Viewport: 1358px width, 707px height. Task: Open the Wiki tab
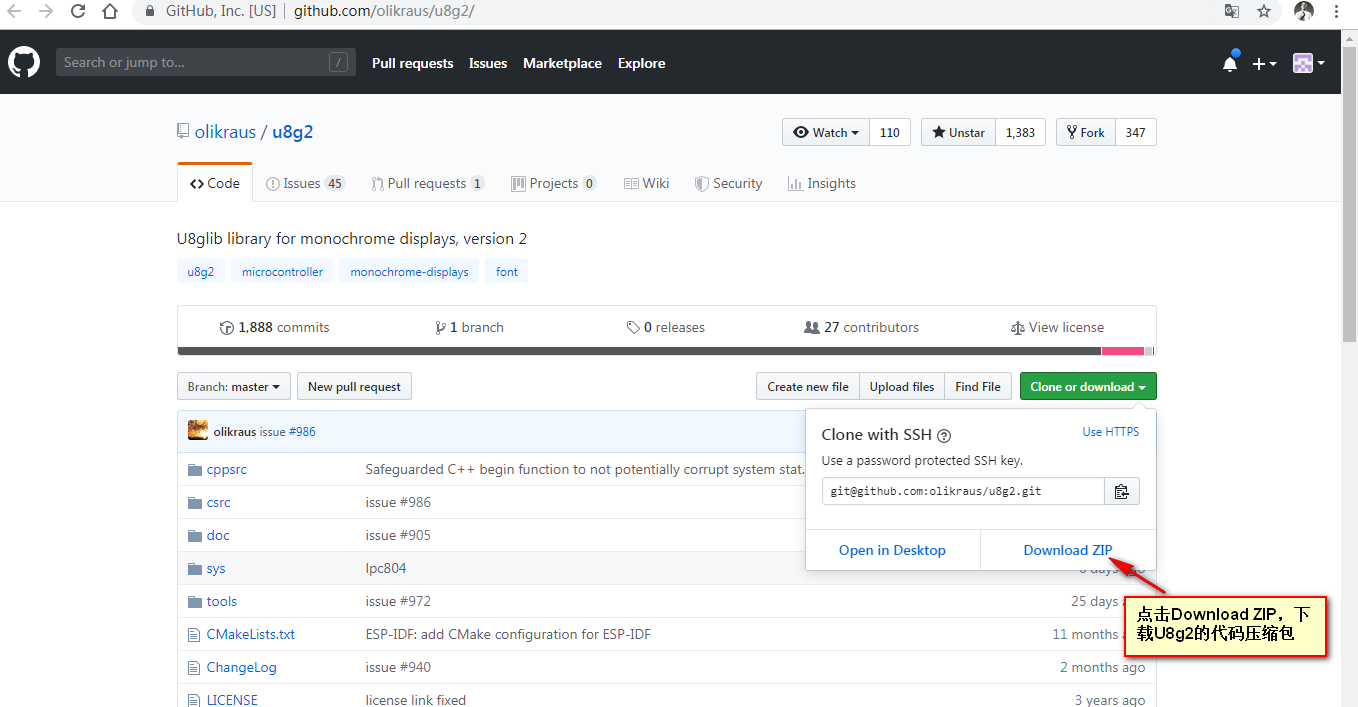(x=646, y=183)
